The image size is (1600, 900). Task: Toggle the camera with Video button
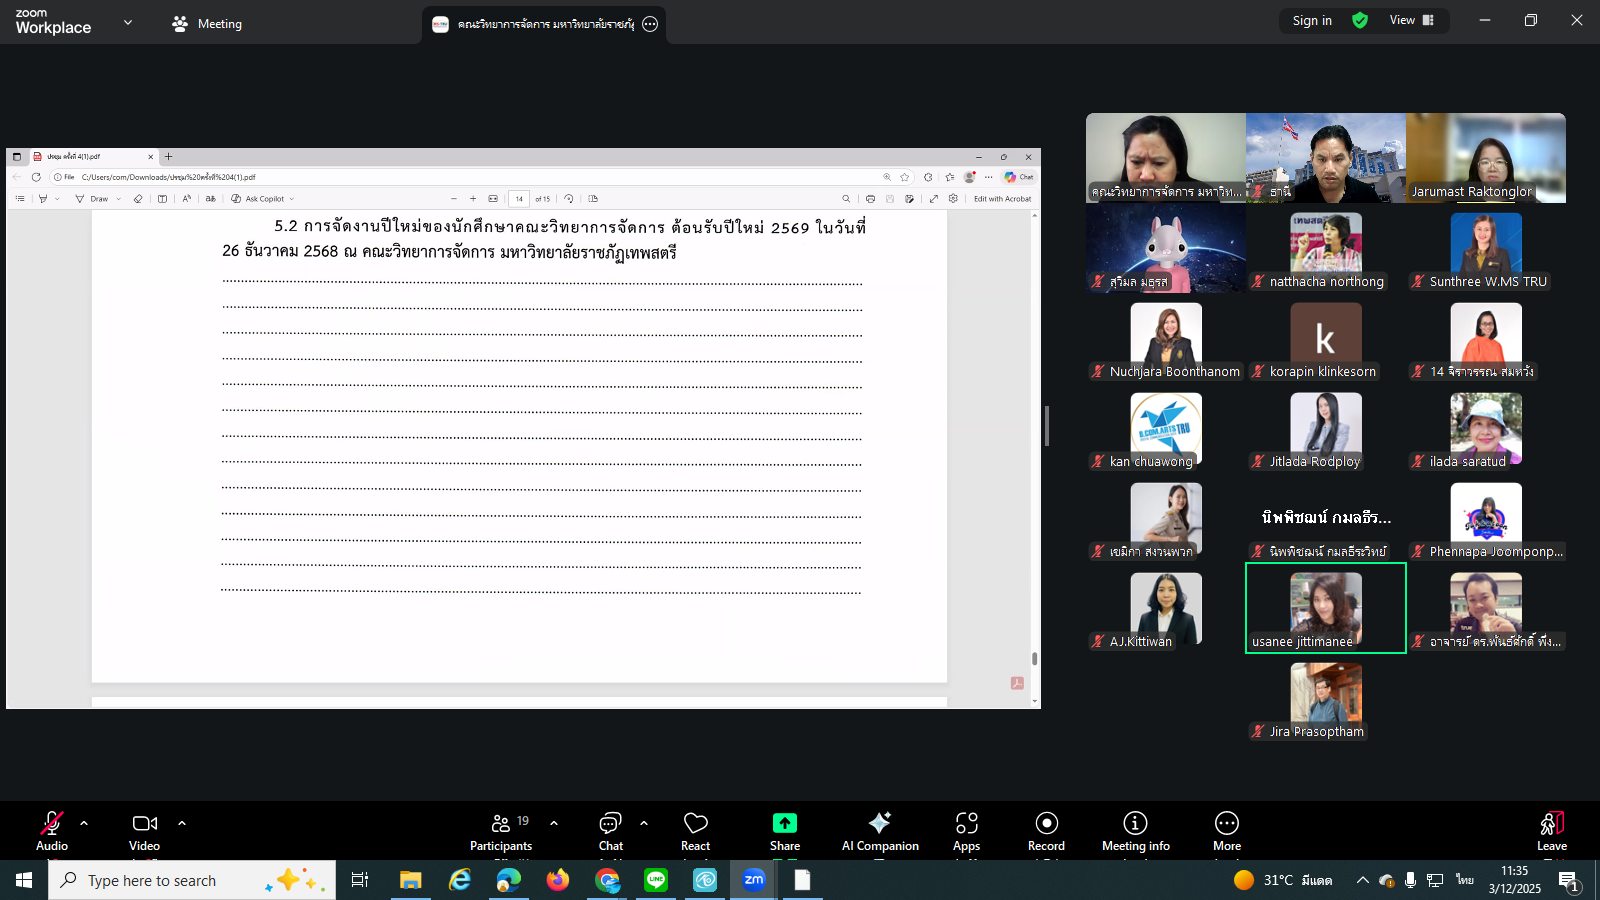(144, 832)
